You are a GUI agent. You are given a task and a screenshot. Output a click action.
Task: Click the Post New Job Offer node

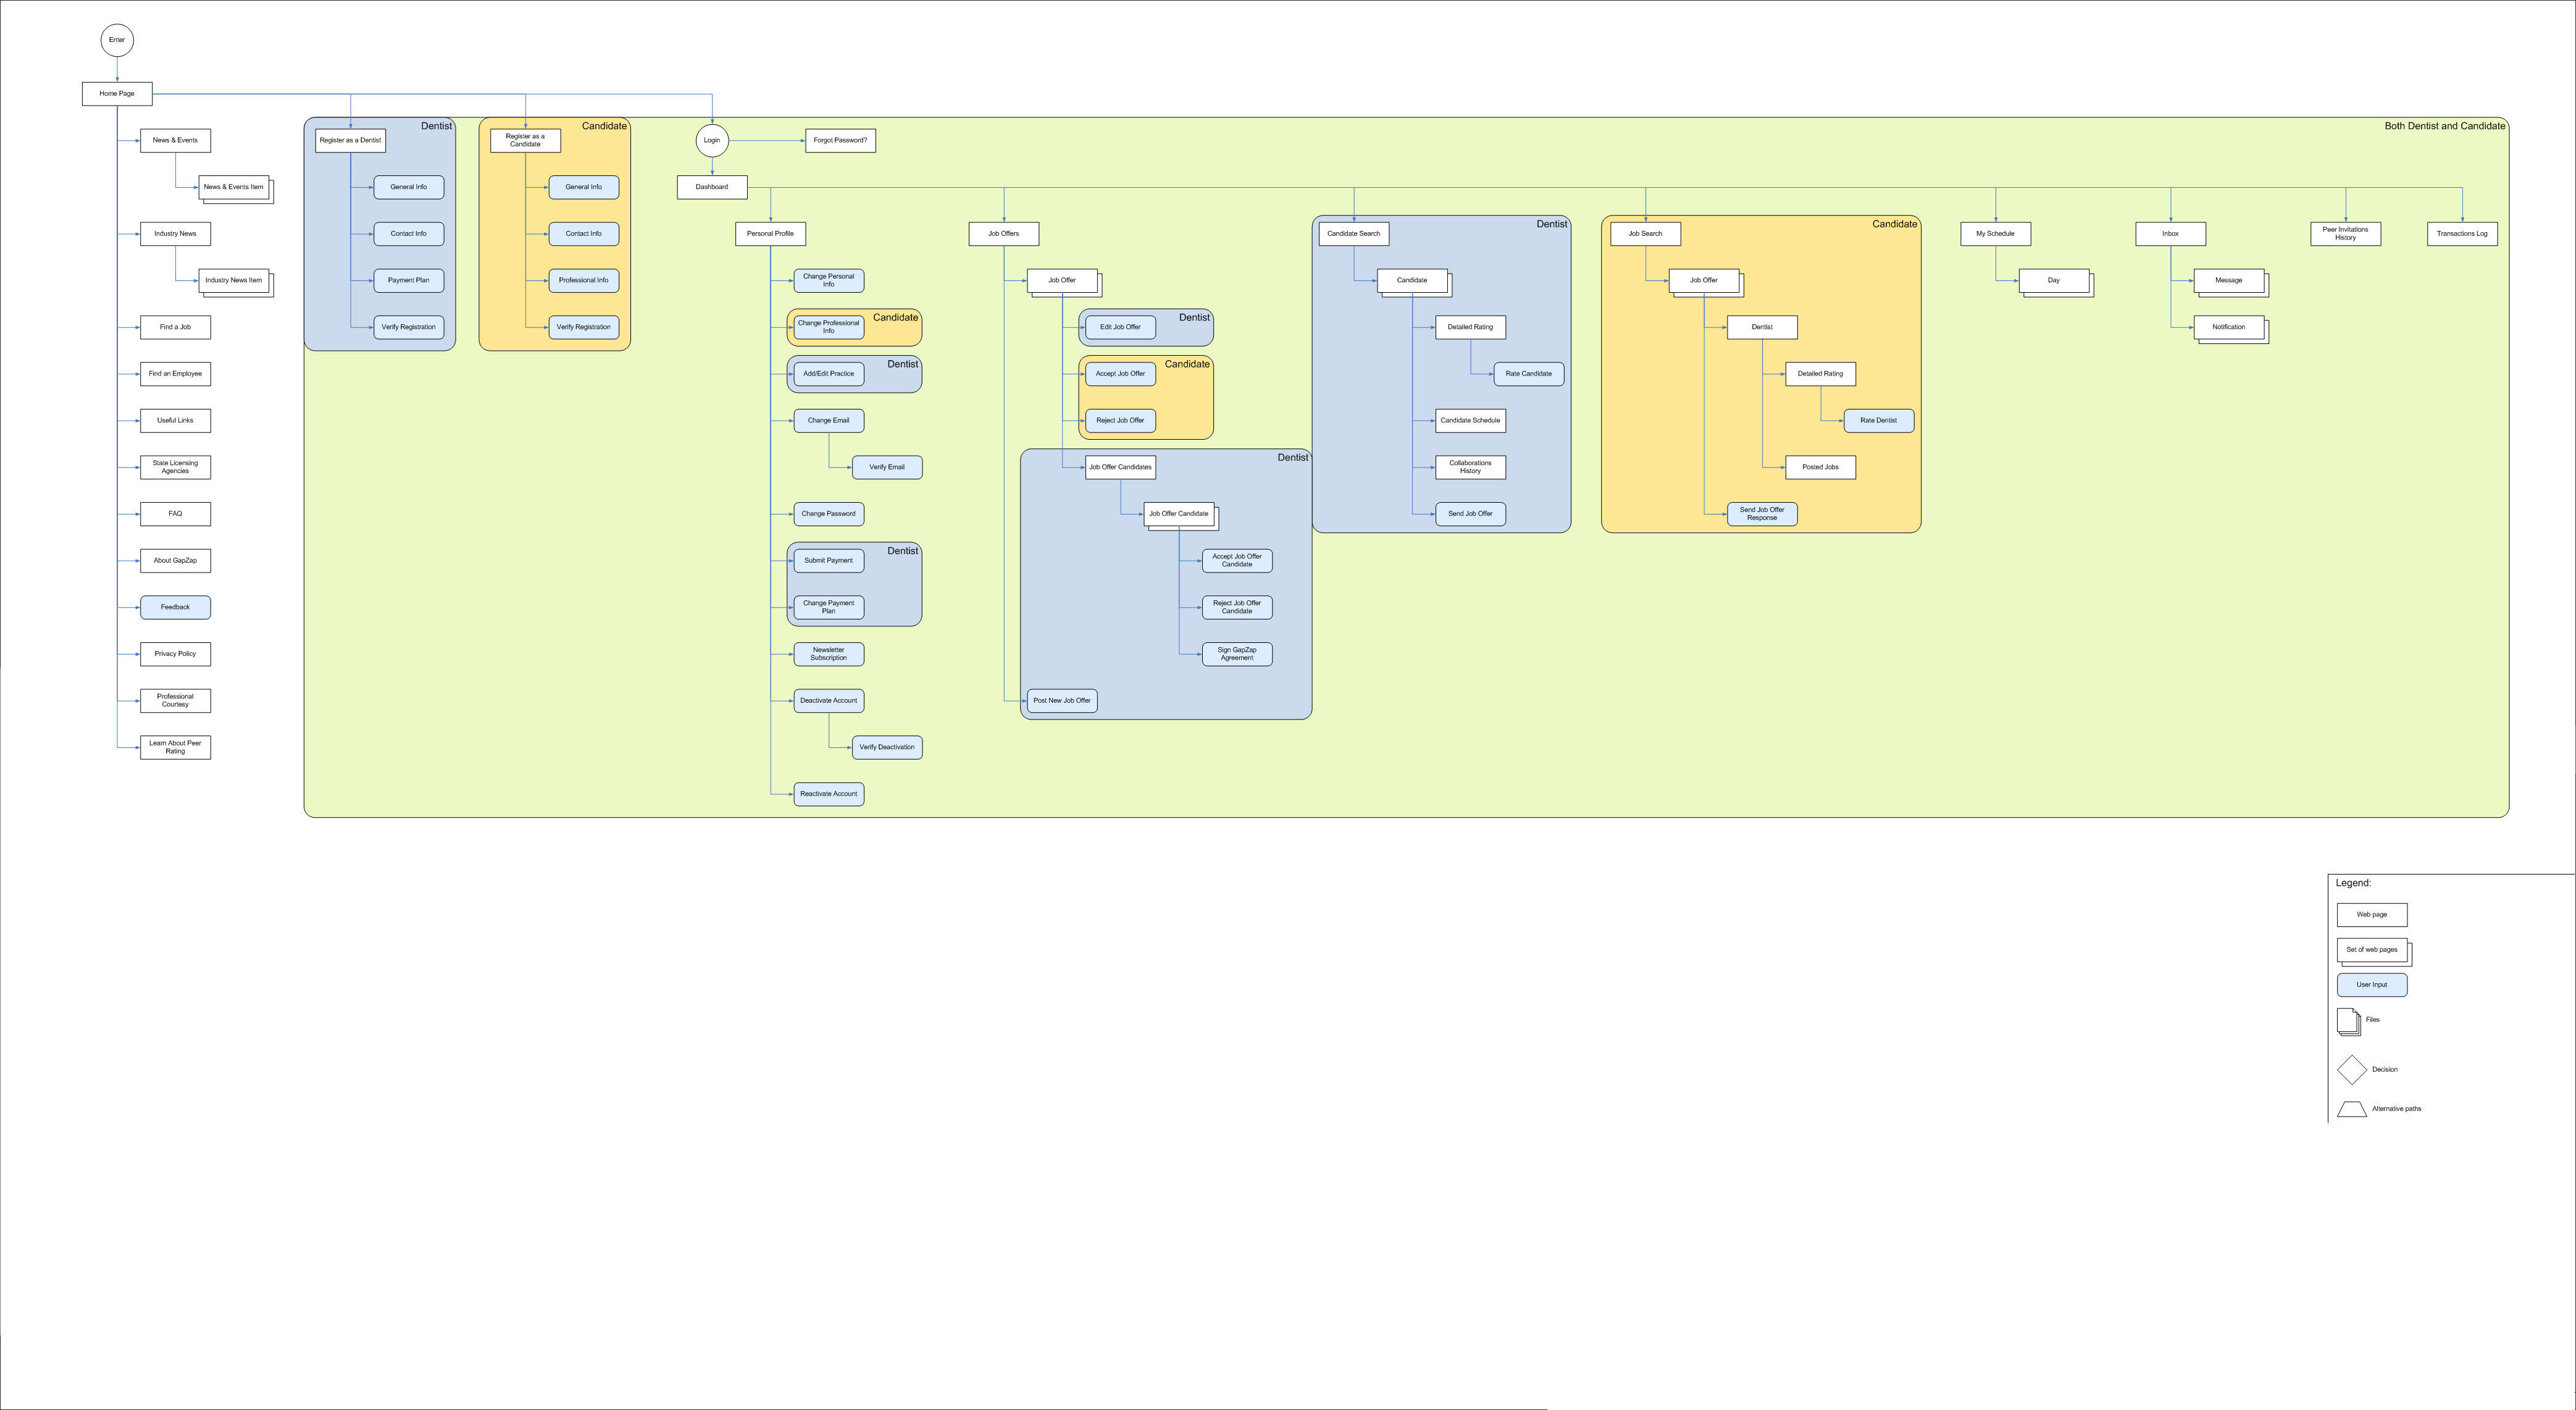click(1063, 700)
